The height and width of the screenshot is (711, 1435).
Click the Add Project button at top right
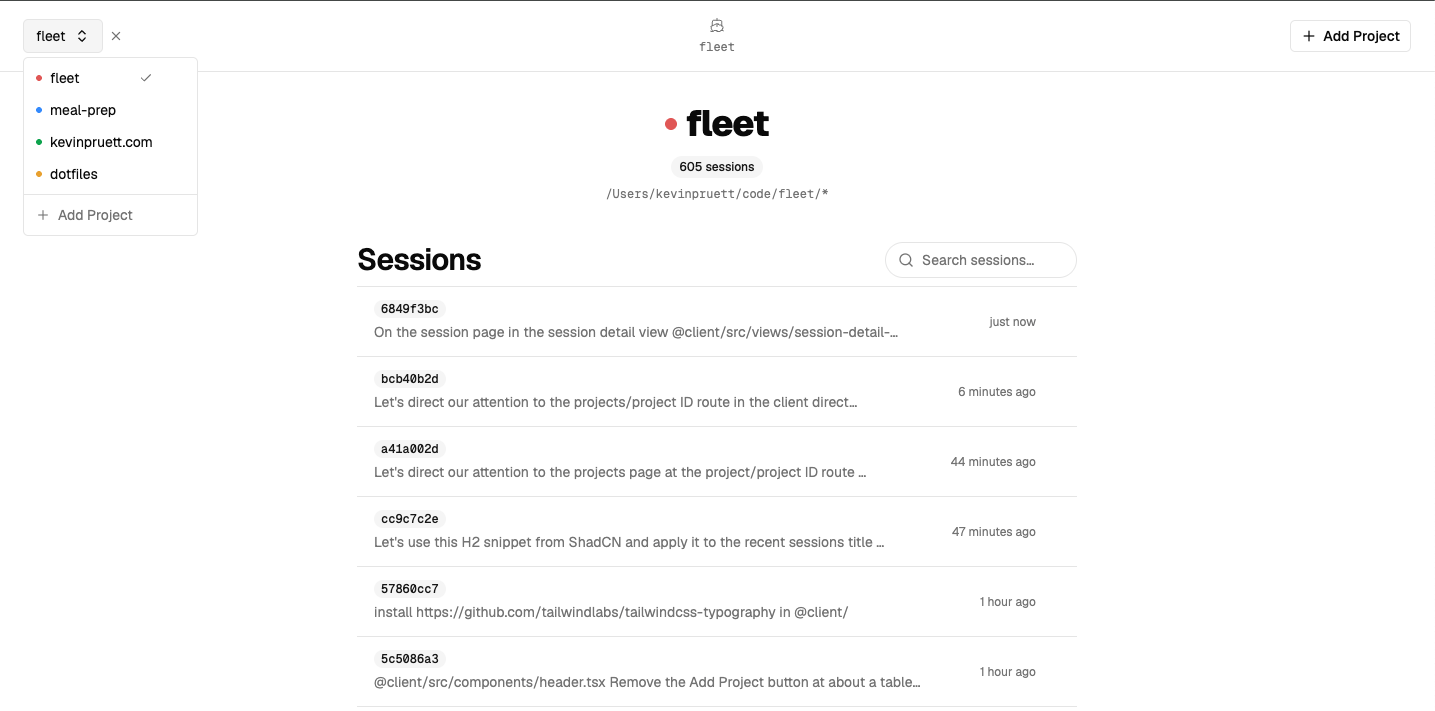1350,35
